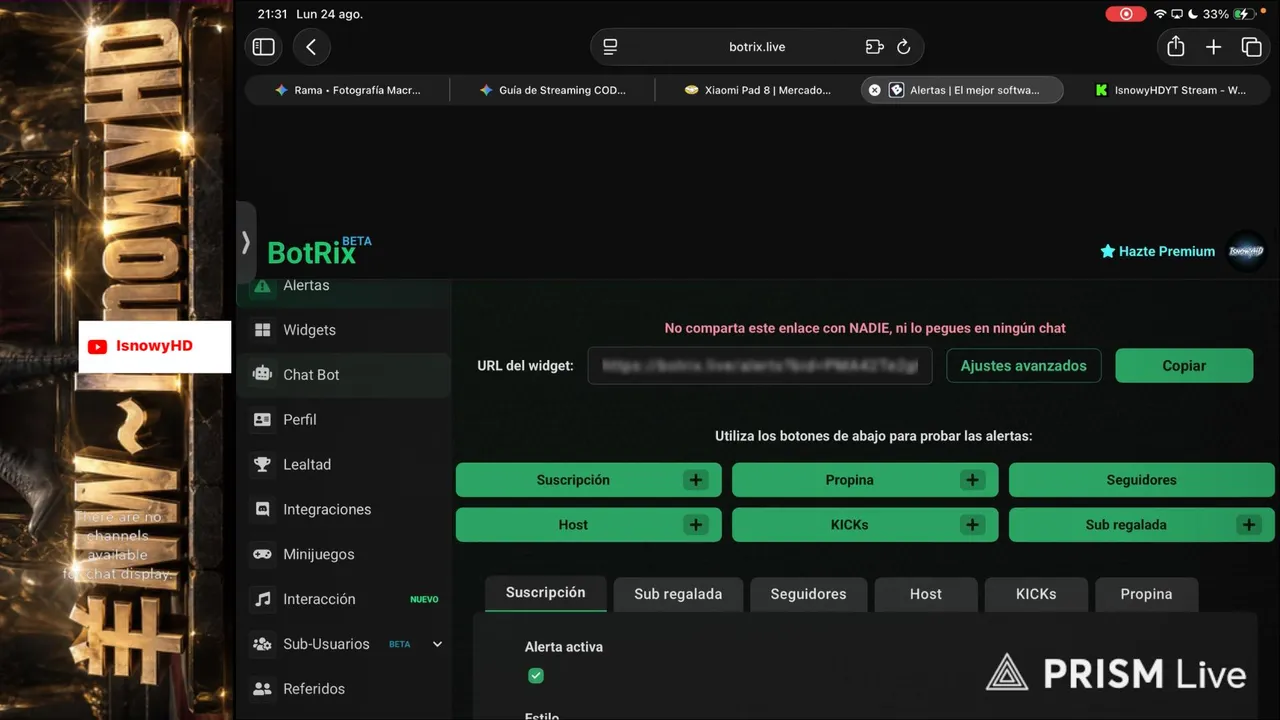Open Ajustes avanzados
This screenshot has width=1280, height=720.
click(1024, 366)
